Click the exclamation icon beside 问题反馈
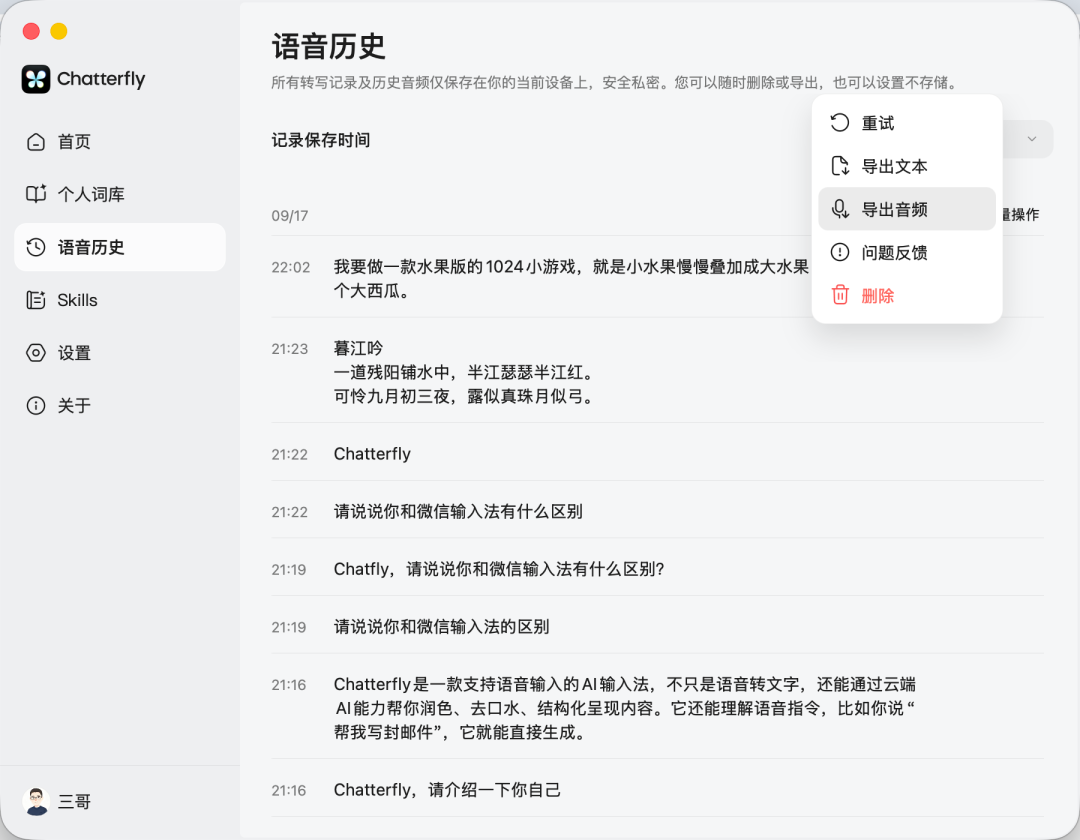The width and height of the screenshot is (1080, 840). pos(840,252)
